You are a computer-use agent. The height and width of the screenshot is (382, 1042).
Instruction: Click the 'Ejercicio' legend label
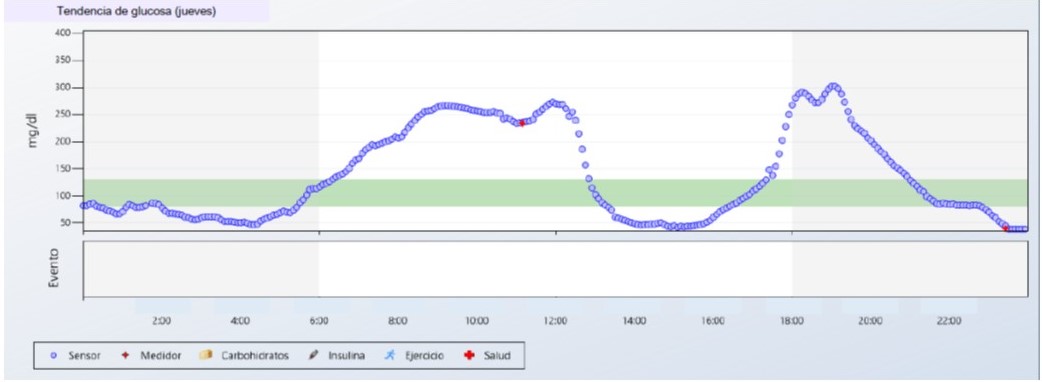click(x=425, y=356)
